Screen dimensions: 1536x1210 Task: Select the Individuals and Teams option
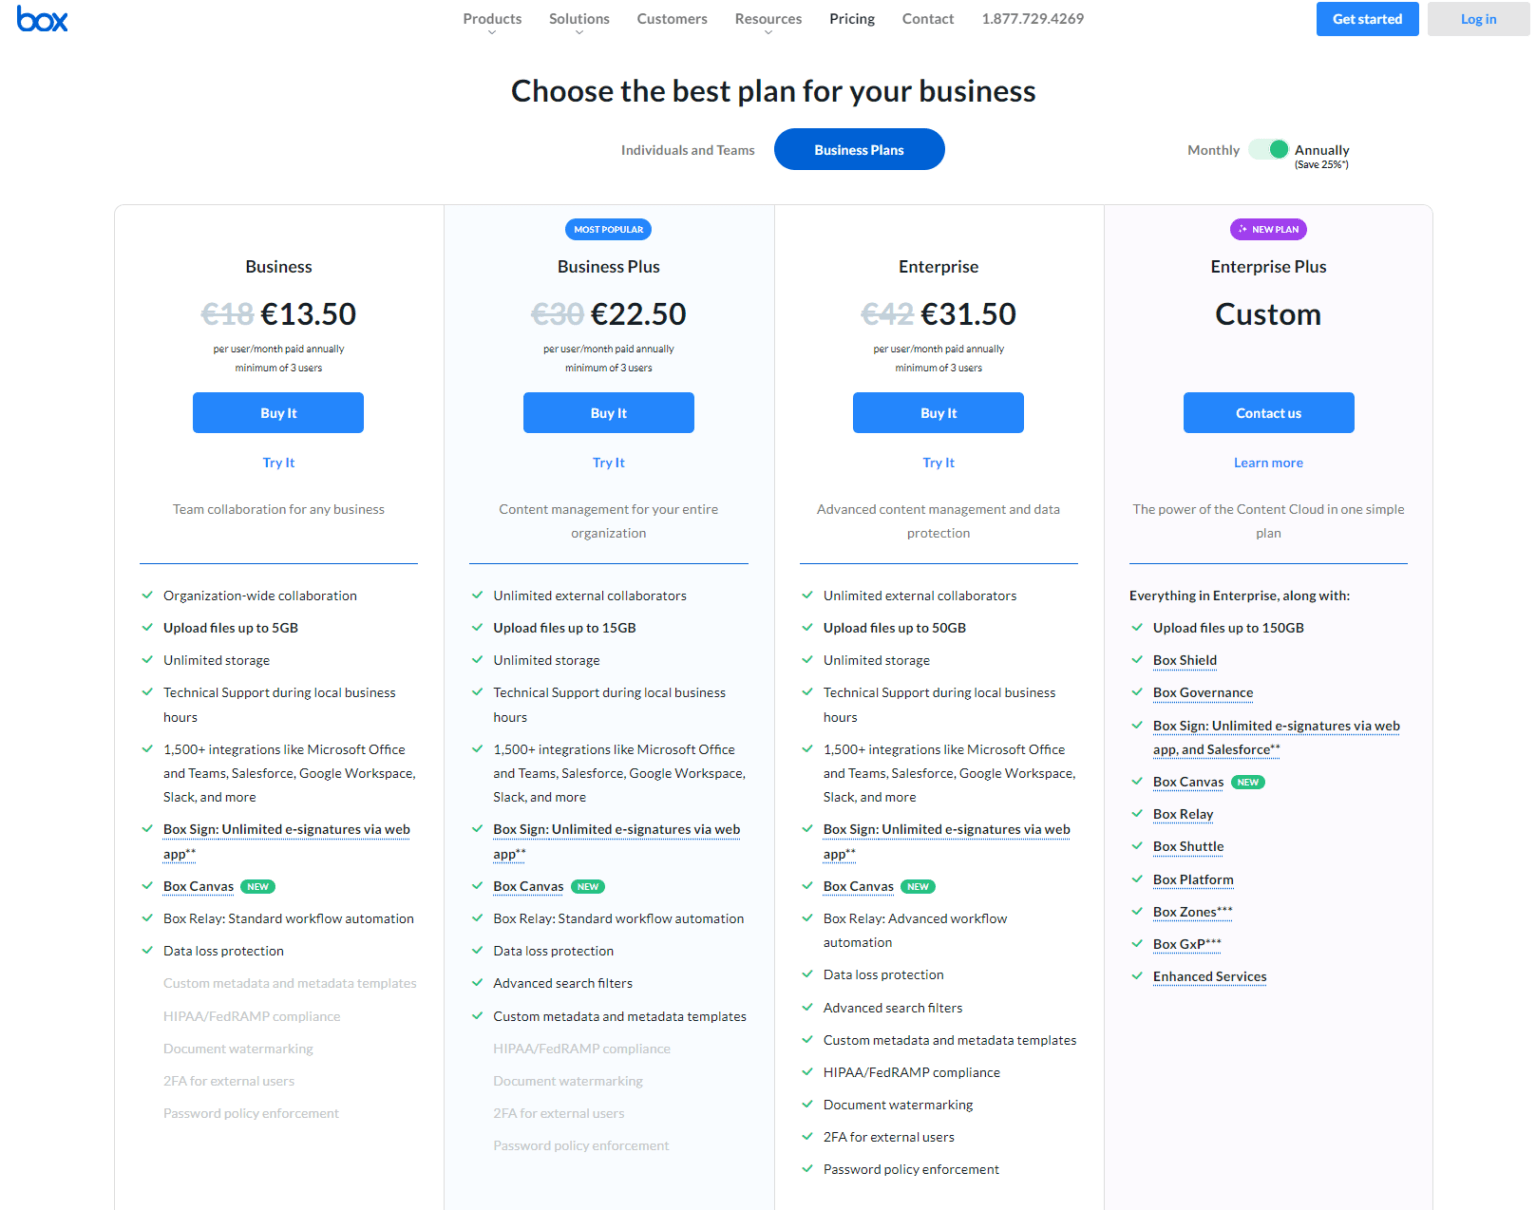[x=687, y=149]
